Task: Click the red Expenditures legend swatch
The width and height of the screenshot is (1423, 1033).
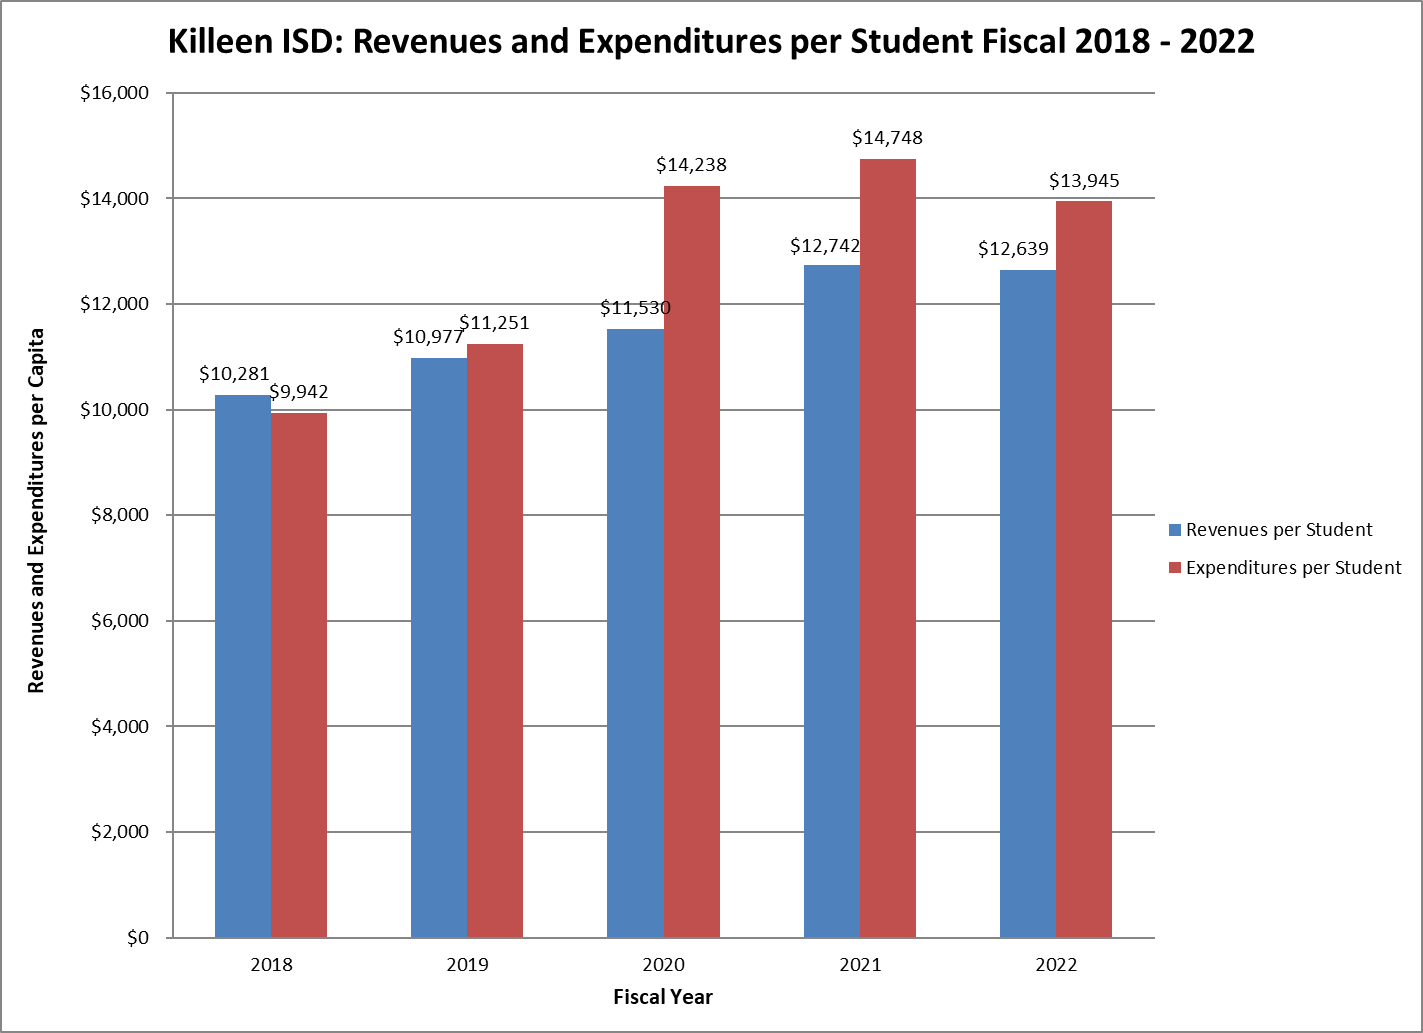Action: tap(1175, 568)
